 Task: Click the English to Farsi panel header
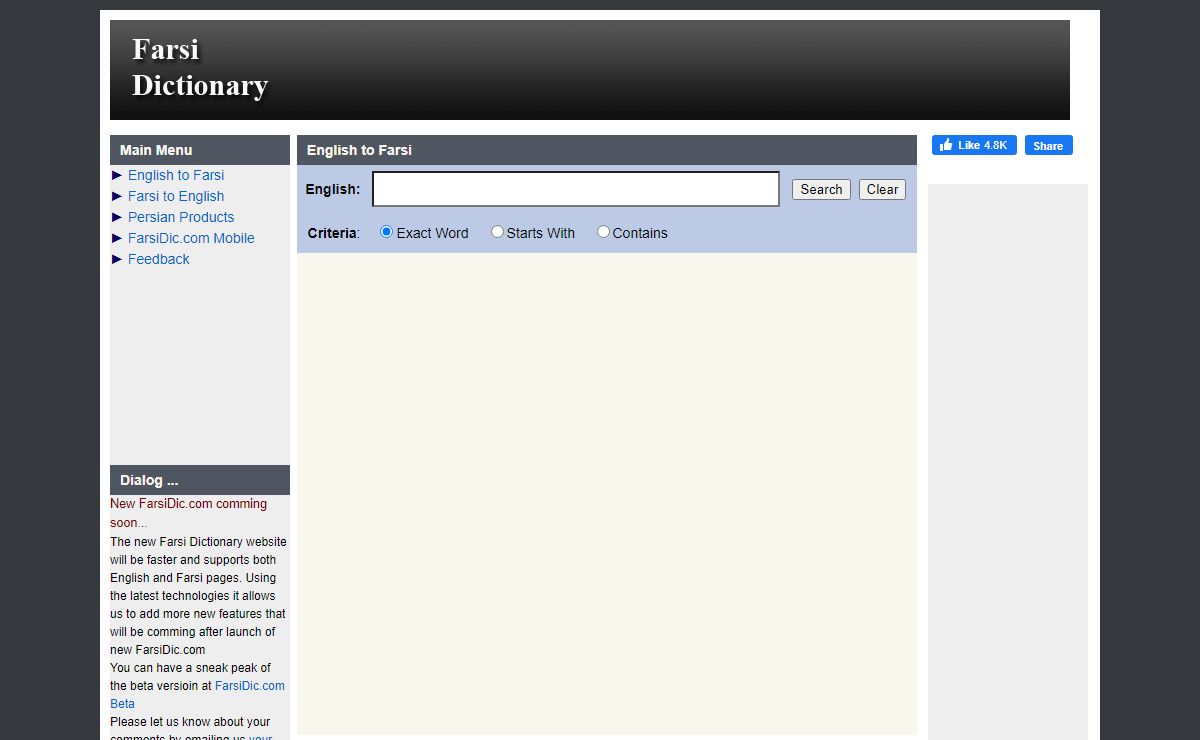point(607,150)
